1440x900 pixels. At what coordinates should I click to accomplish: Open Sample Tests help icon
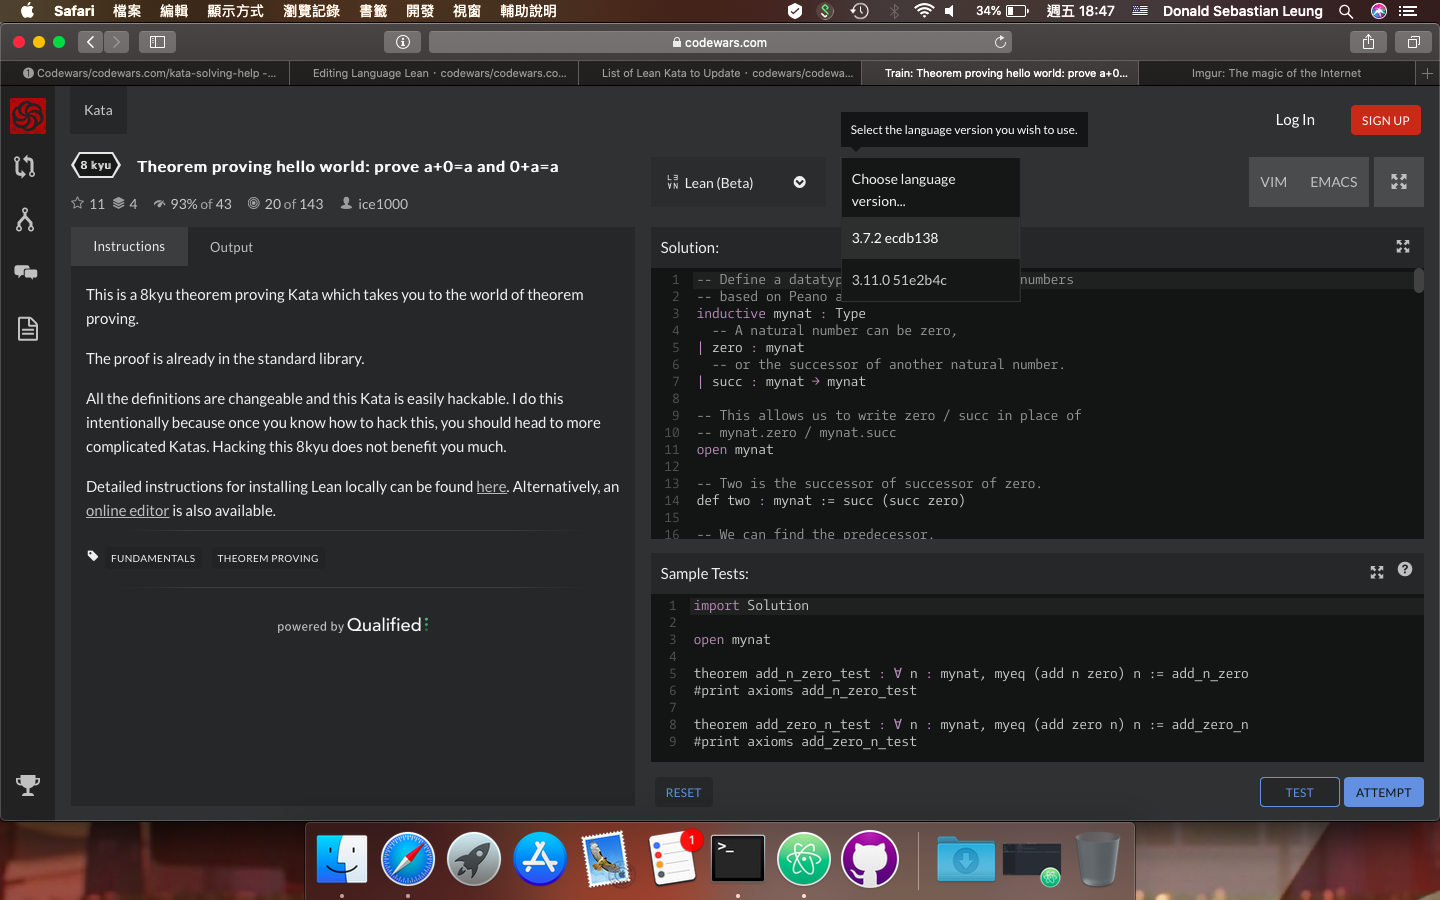(1405, 569)
